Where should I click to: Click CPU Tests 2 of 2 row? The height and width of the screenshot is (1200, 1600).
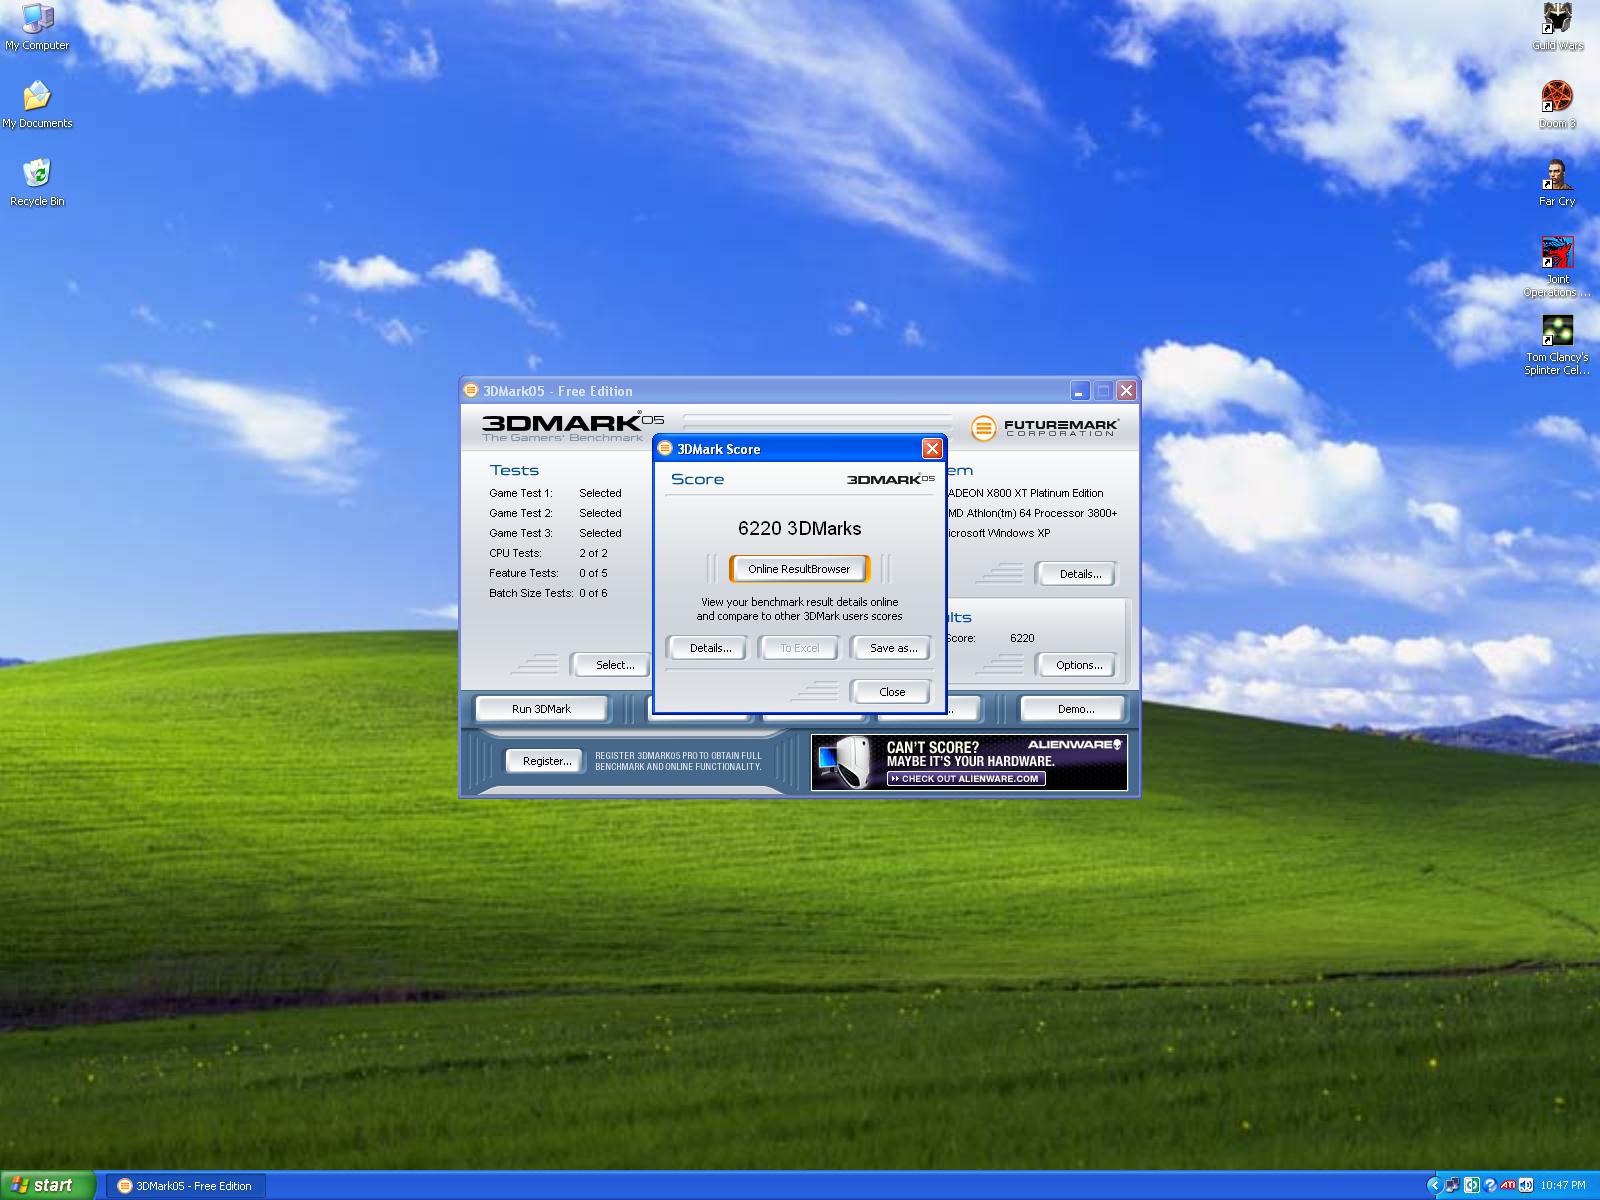[x=548, y=553]
